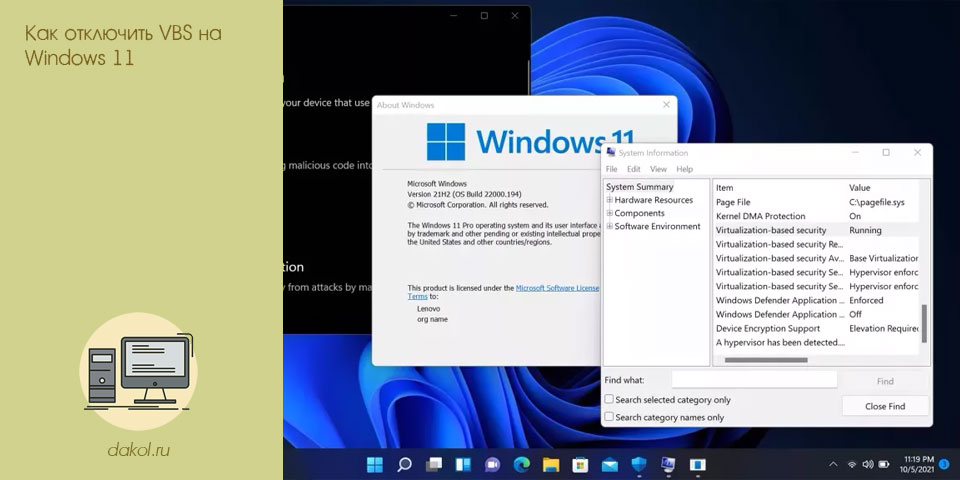Open the Windows Start menu
960x480 pixels.
375,465
